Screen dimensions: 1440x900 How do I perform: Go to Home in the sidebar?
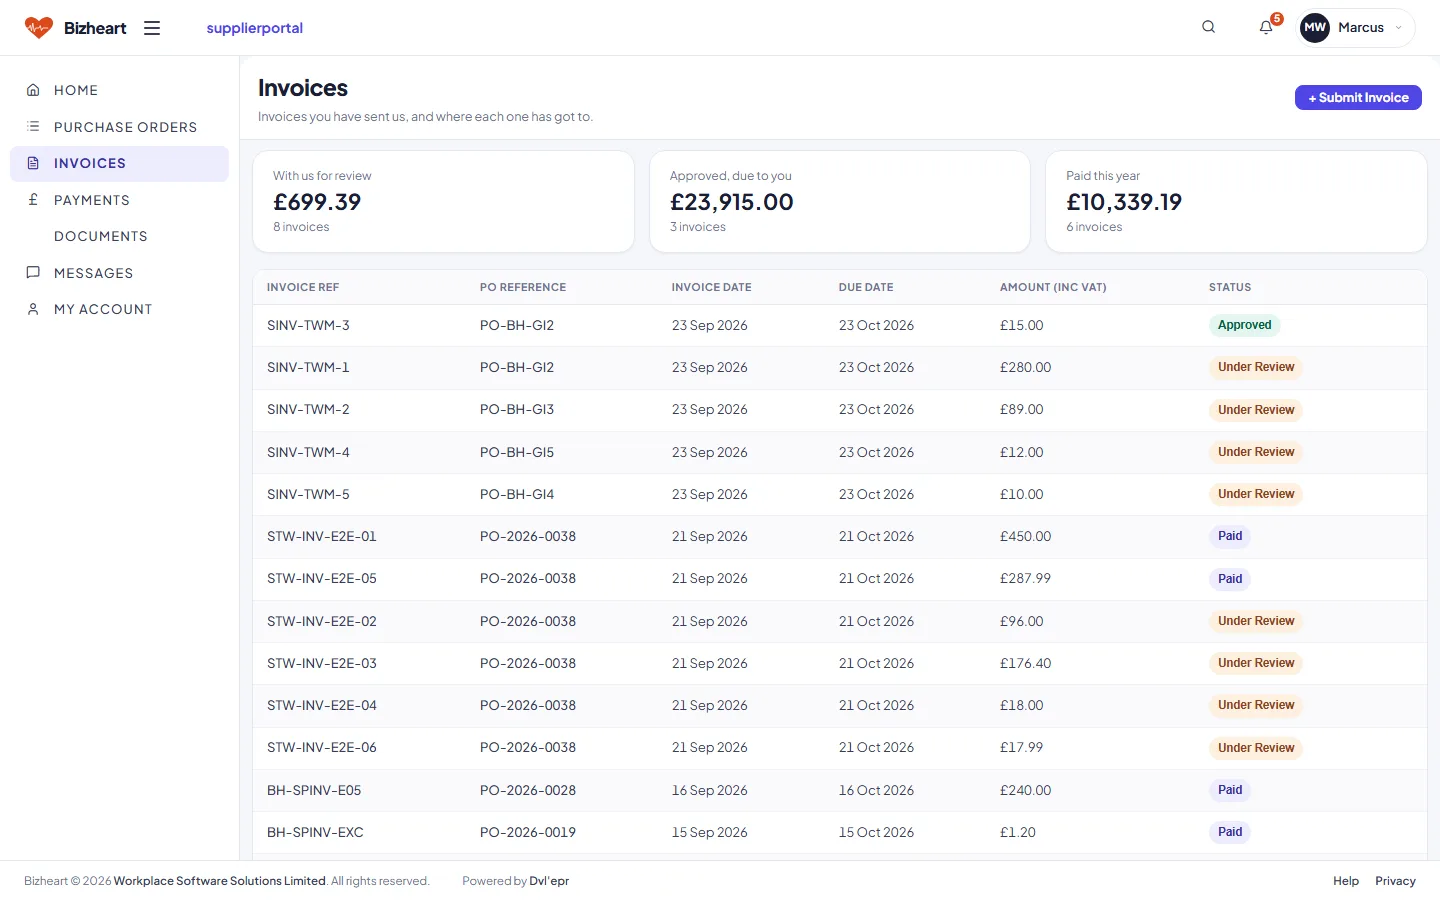119,90
